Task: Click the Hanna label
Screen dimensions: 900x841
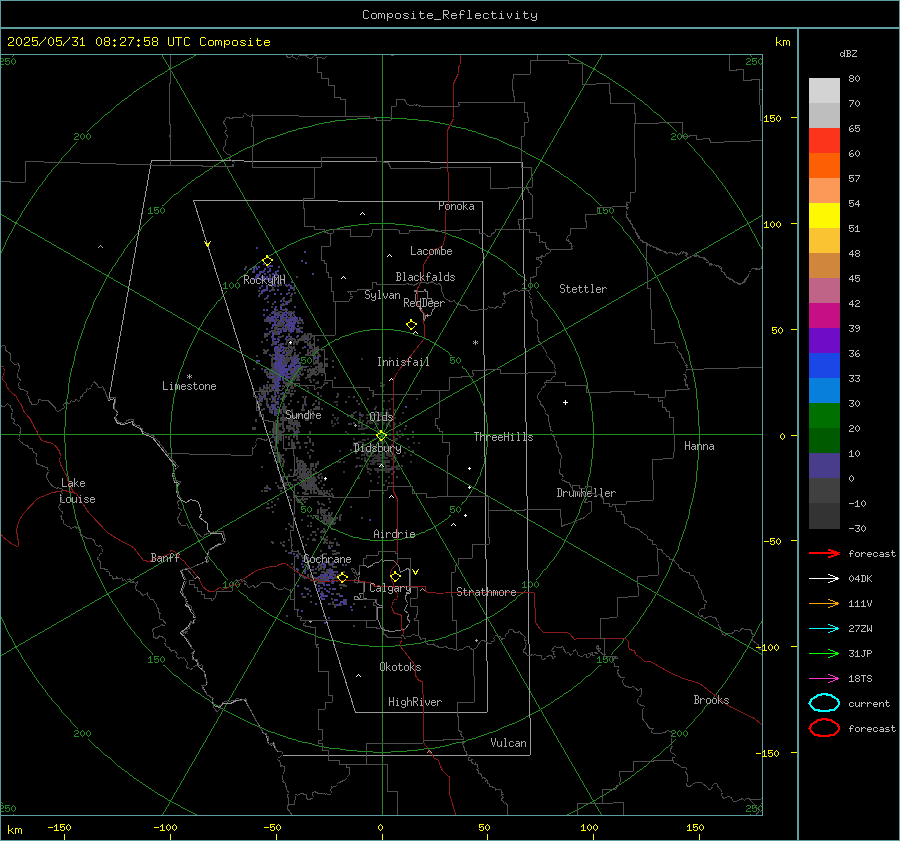Action: pyautogui.click(x=699, y=446)
